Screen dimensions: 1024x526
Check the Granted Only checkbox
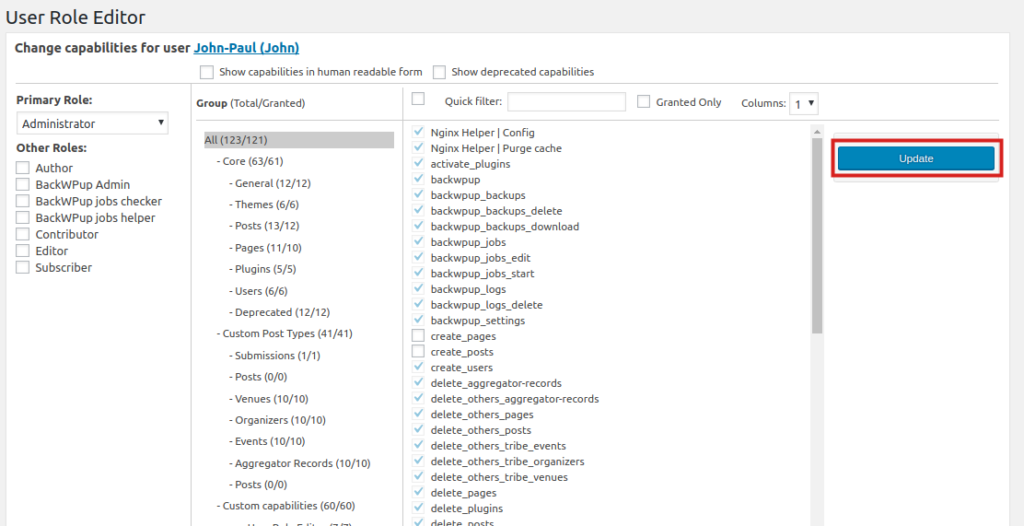(x=644, y=102)
